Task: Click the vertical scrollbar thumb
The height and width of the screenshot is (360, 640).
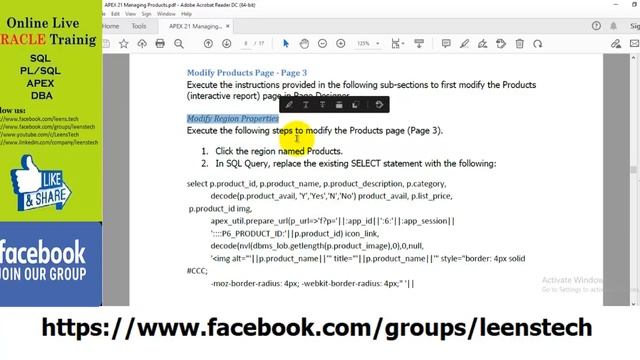Action: coord(633,170)
